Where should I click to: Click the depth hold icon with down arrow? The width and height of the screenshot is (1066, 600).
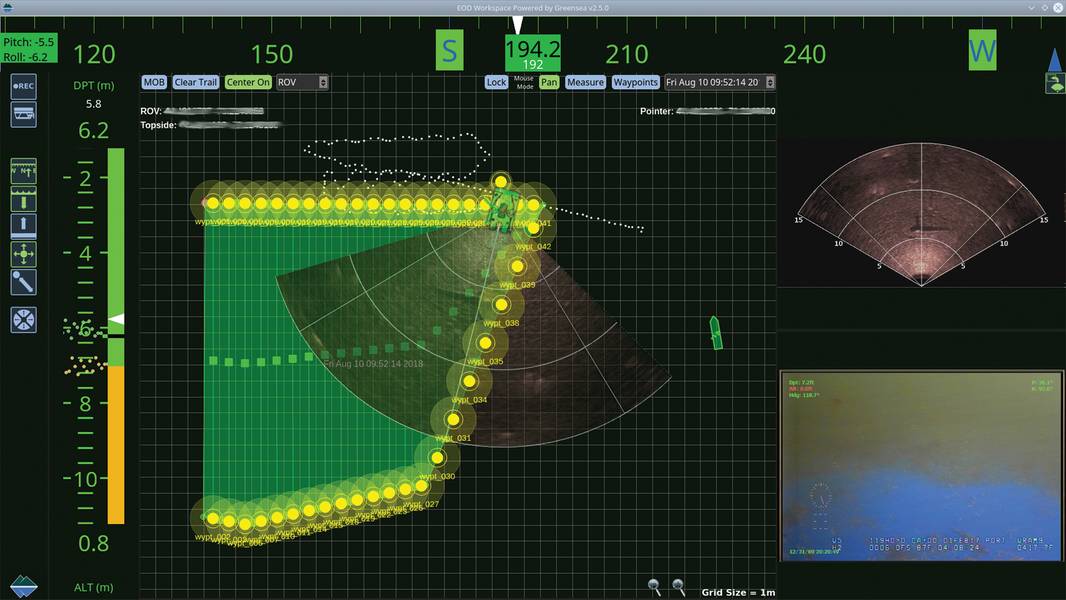(x=23, y=197)
